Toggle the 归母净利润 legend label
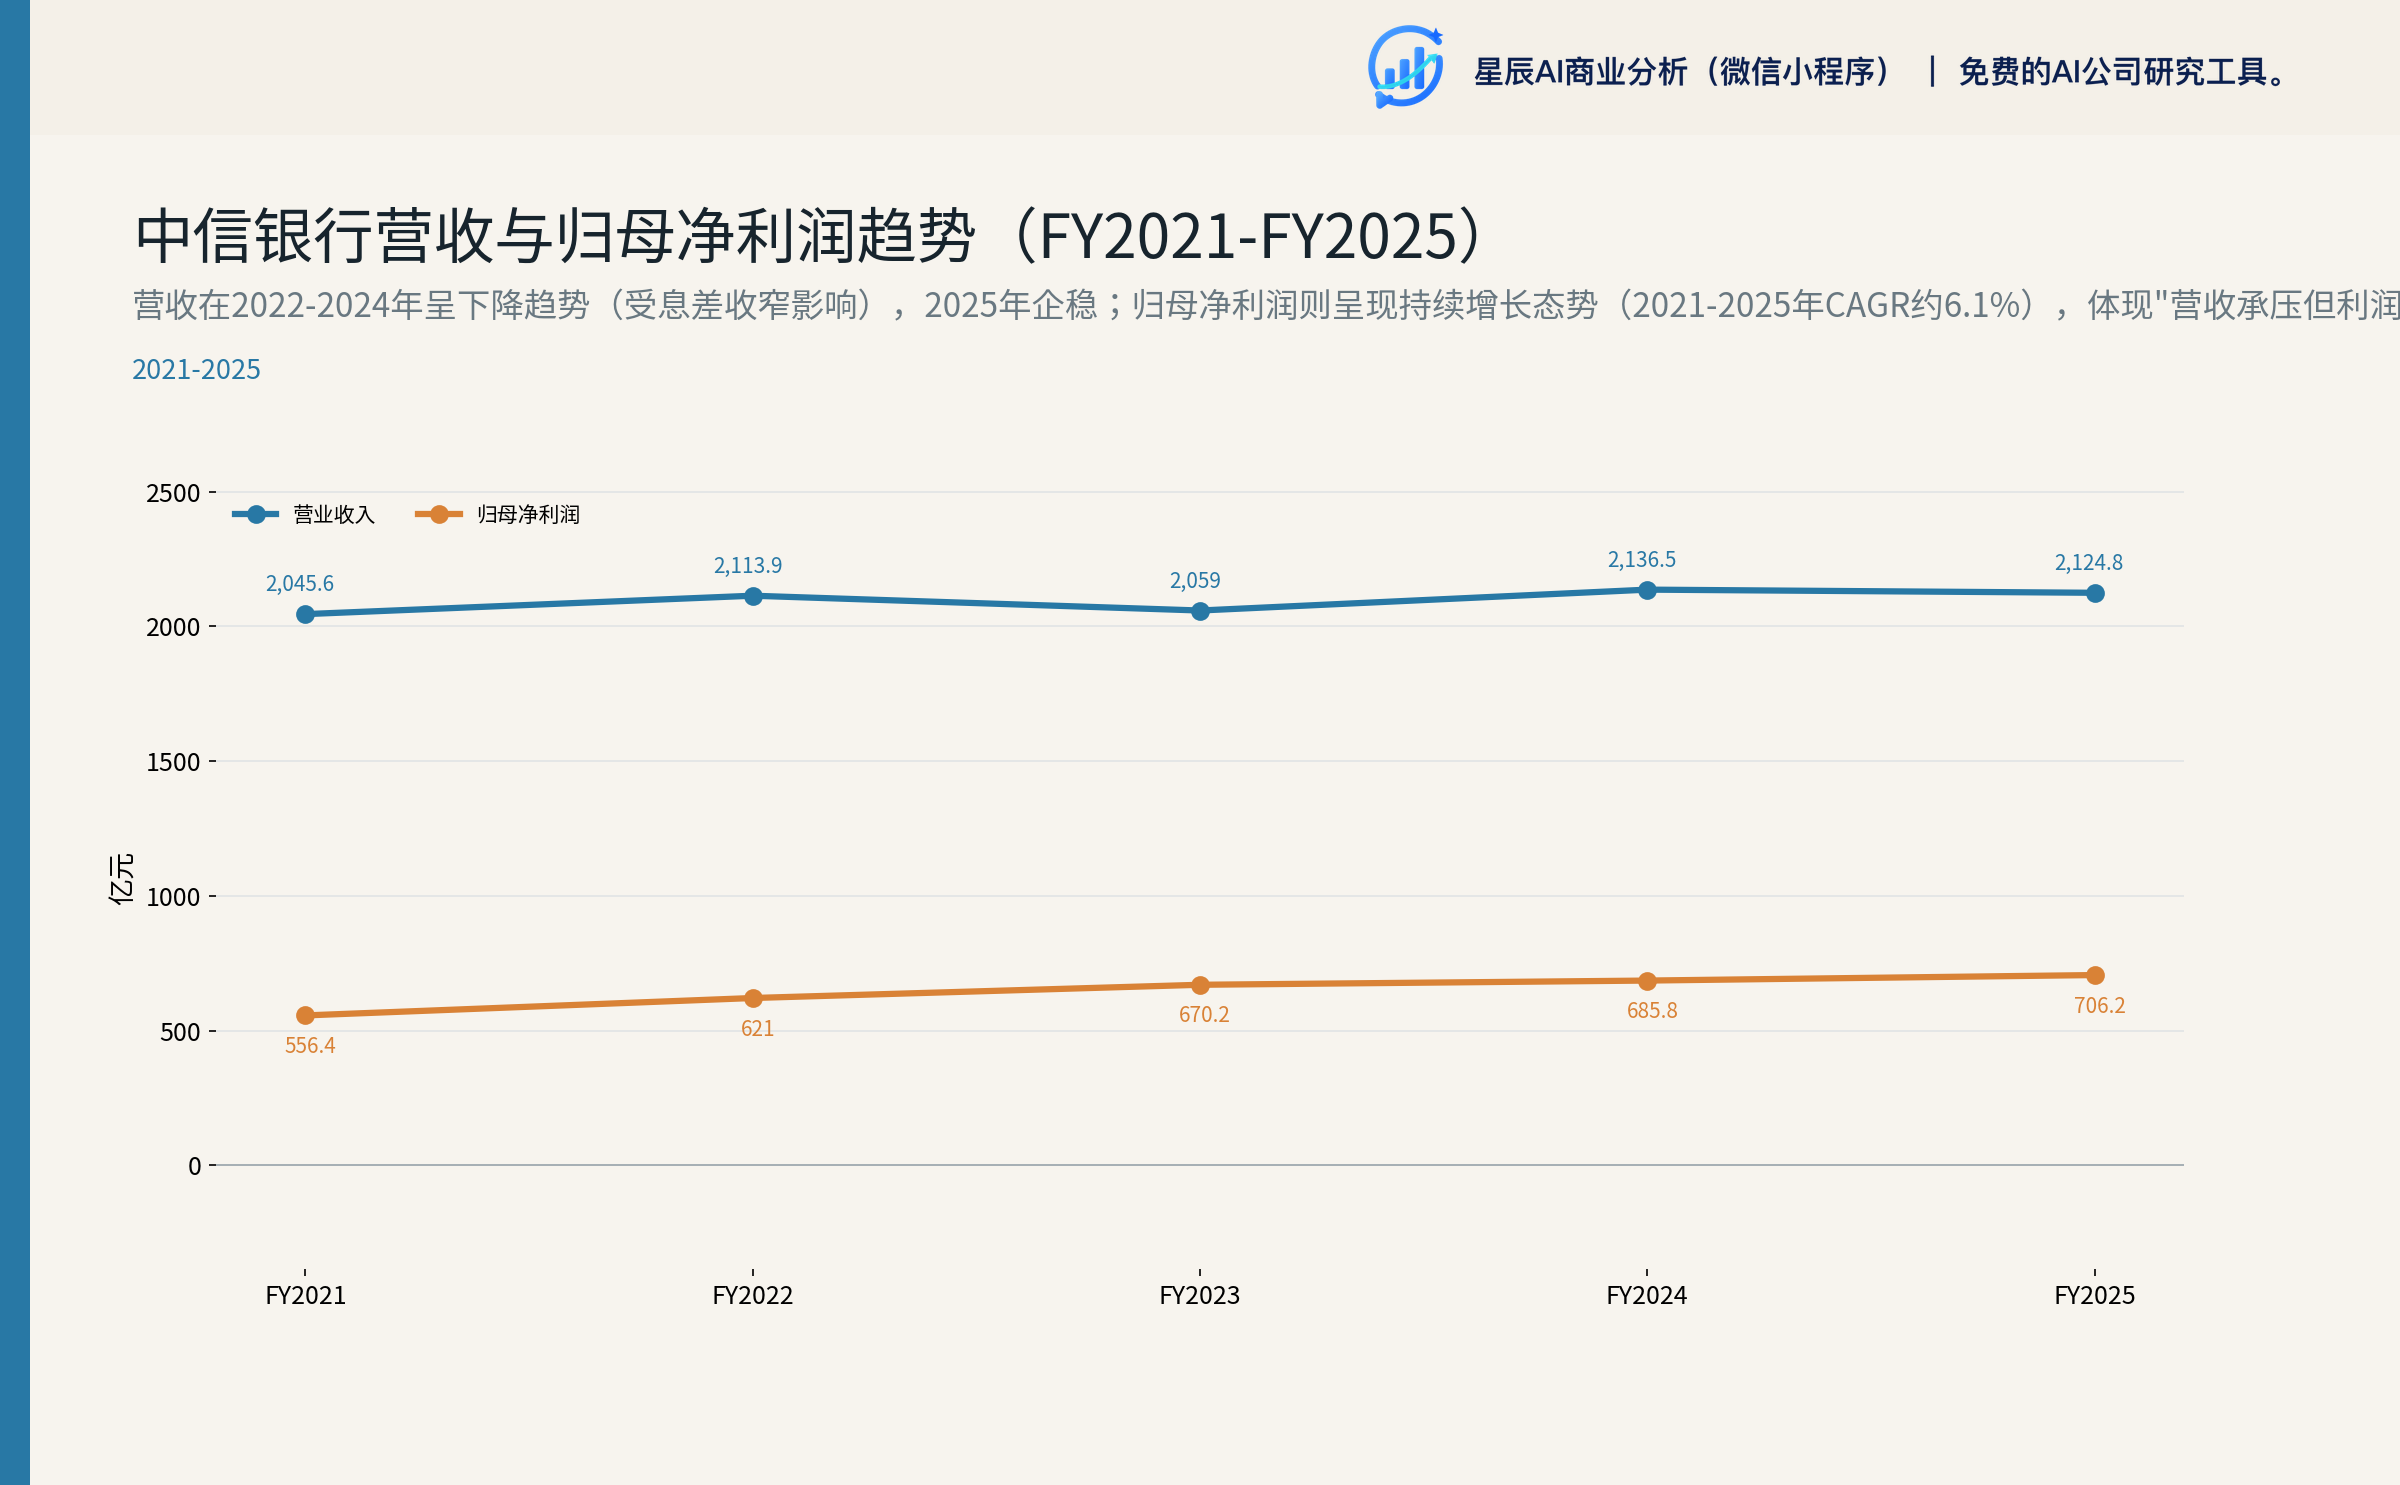Image resolution: width=2400 pixels, height=1485 pixels. click(528, 514)
